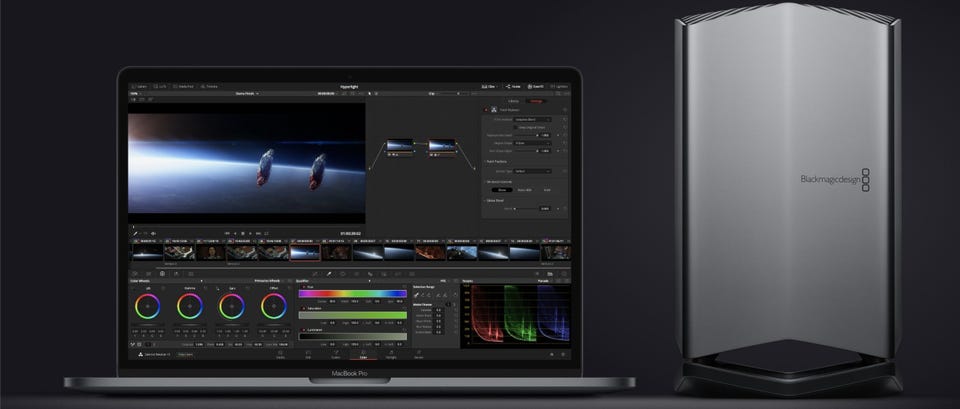Click the stop button under viewer
Viewport: 960px width, 409px height.
click(242, 233)
